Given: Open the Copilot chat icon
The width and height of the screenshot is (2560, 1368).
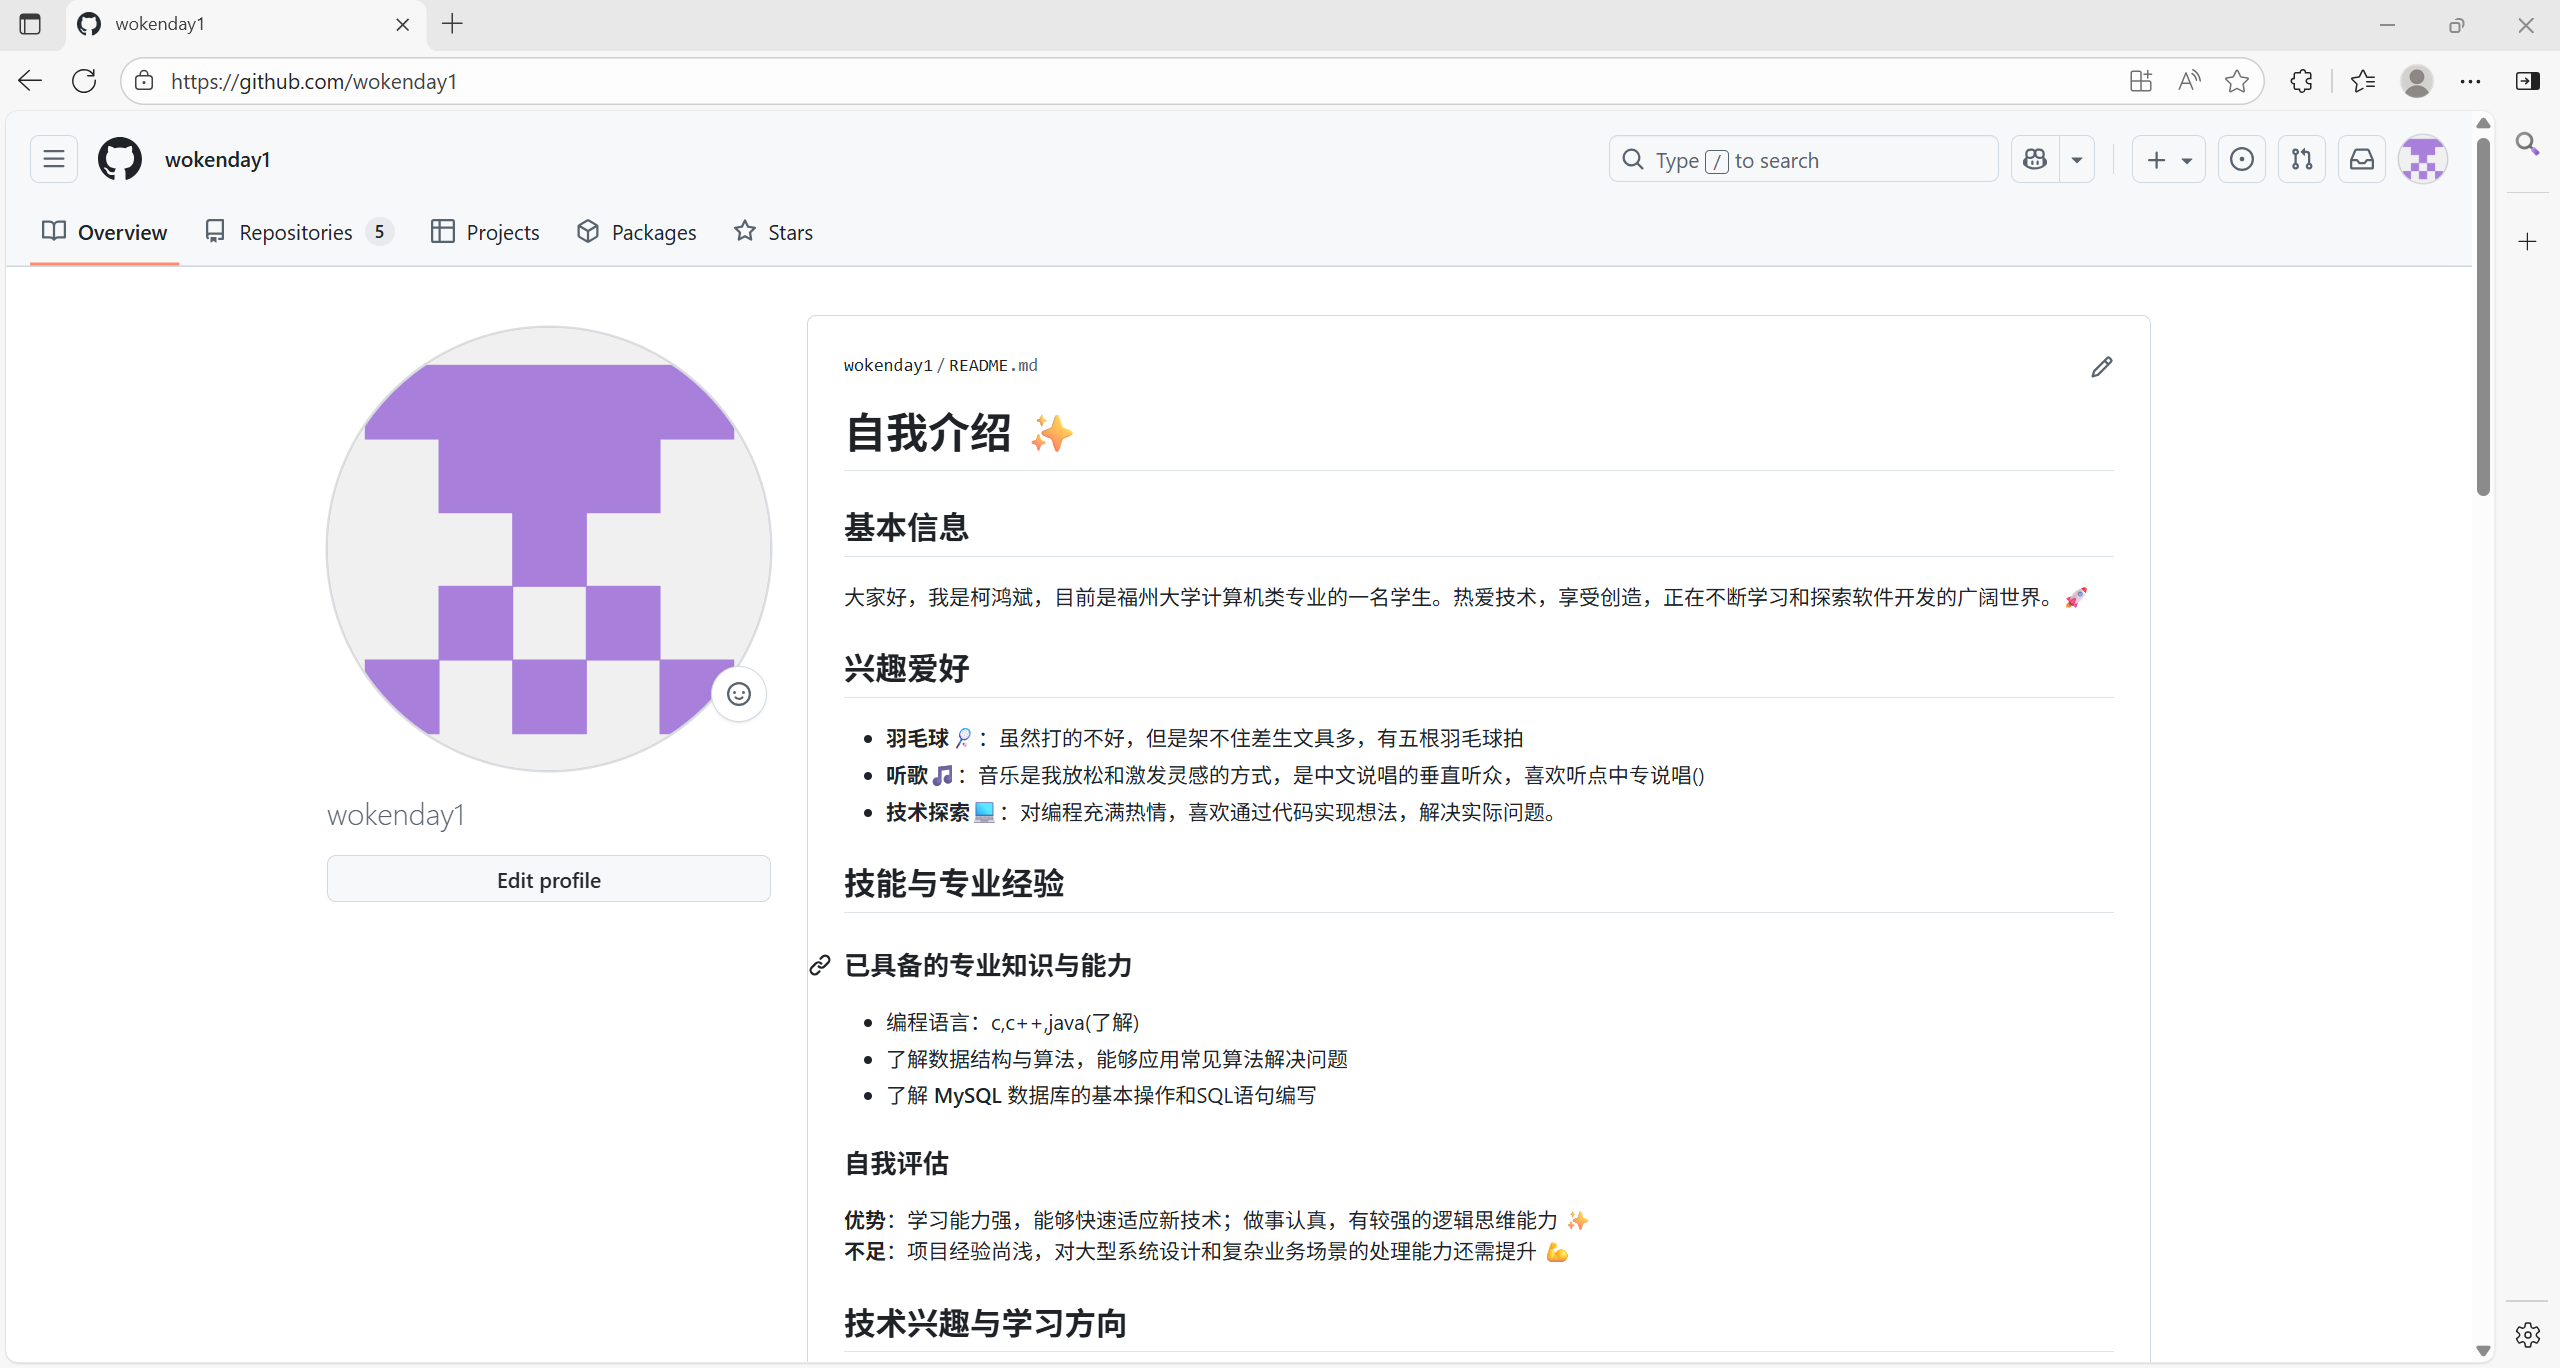Looking at the screenshot, I should 2035,160.
